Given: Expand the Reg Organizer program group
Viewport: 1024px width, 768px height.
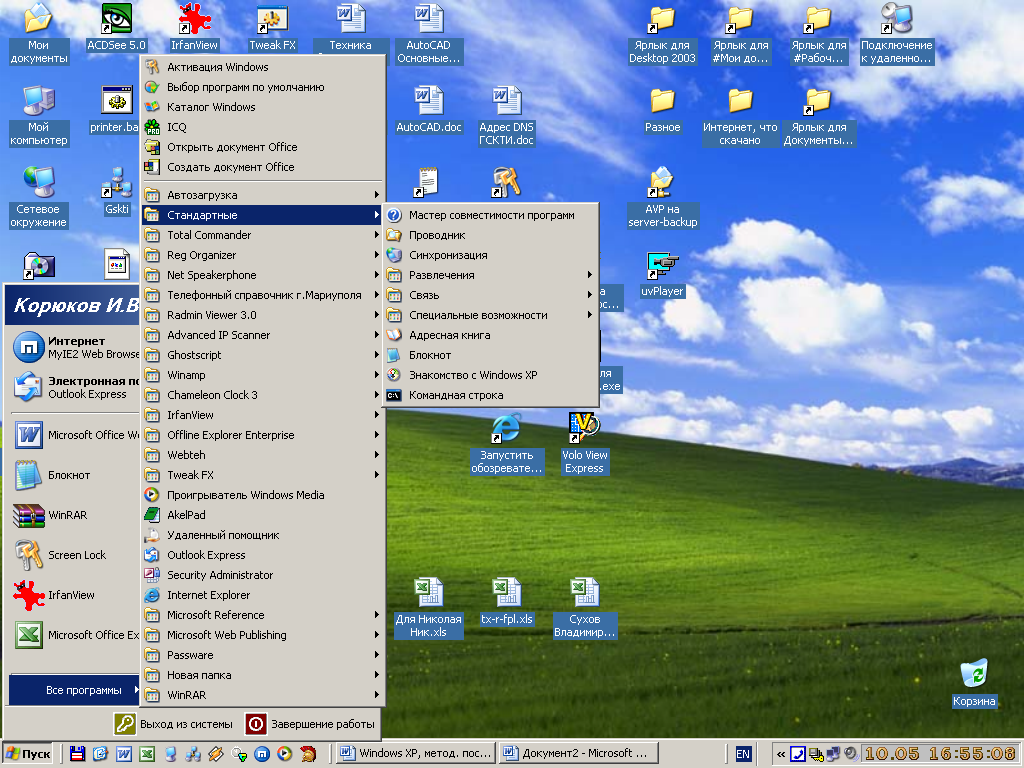Looking at the screenshot, I should point(262,255).
